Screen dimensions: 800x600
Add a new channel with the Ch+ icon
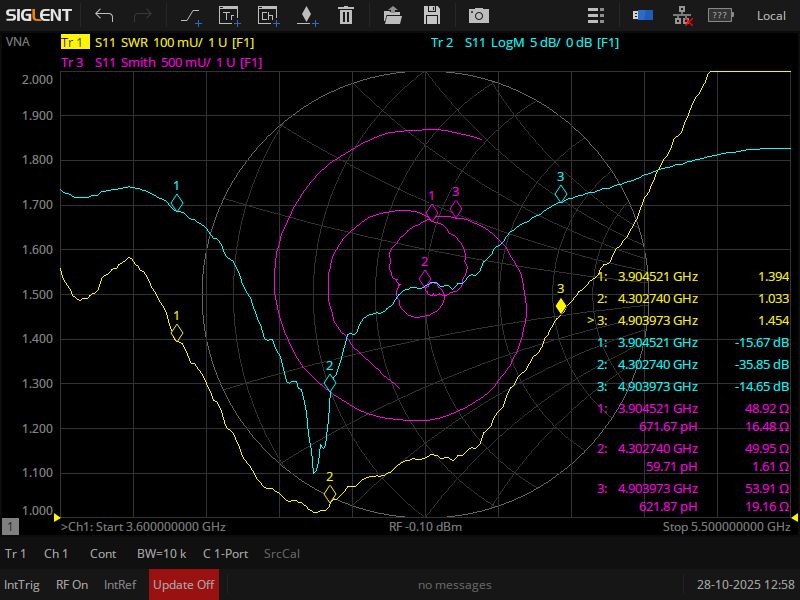tap(268, 15)
